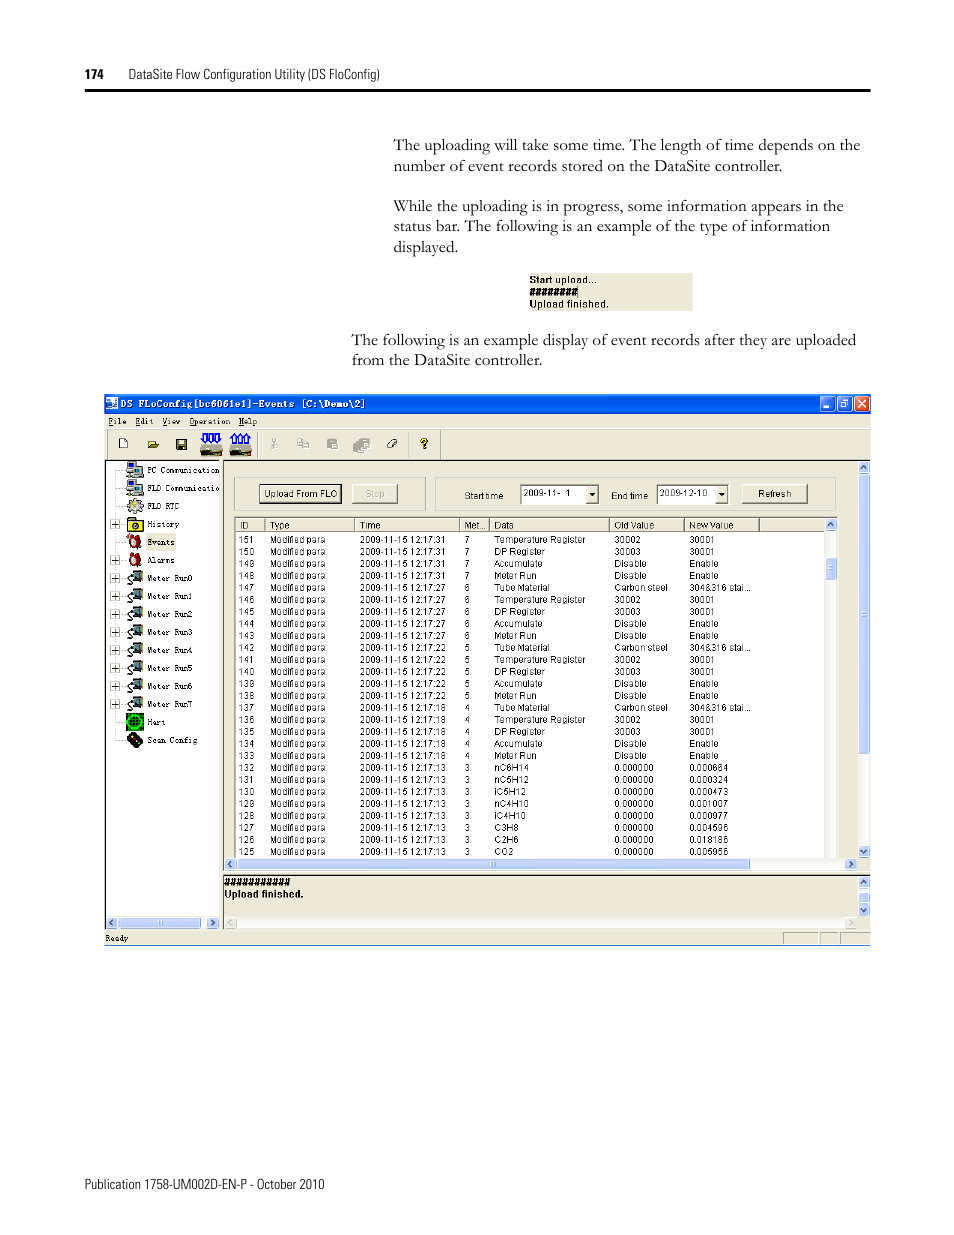Open the Operation menu
This screenshot has width=954, height=1235.
coord(210,421)
